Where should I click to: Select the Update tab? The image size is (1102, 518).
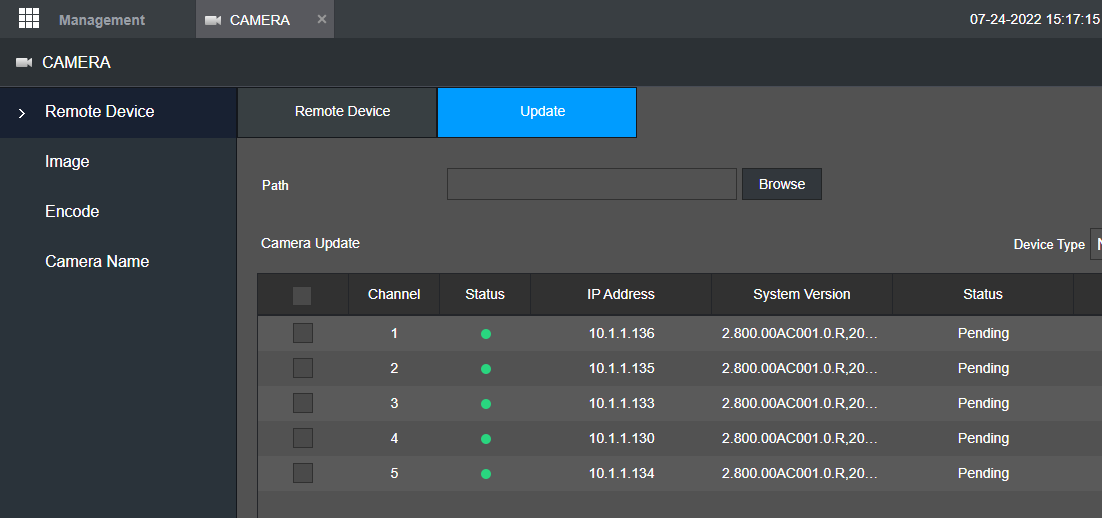(537, 112)
